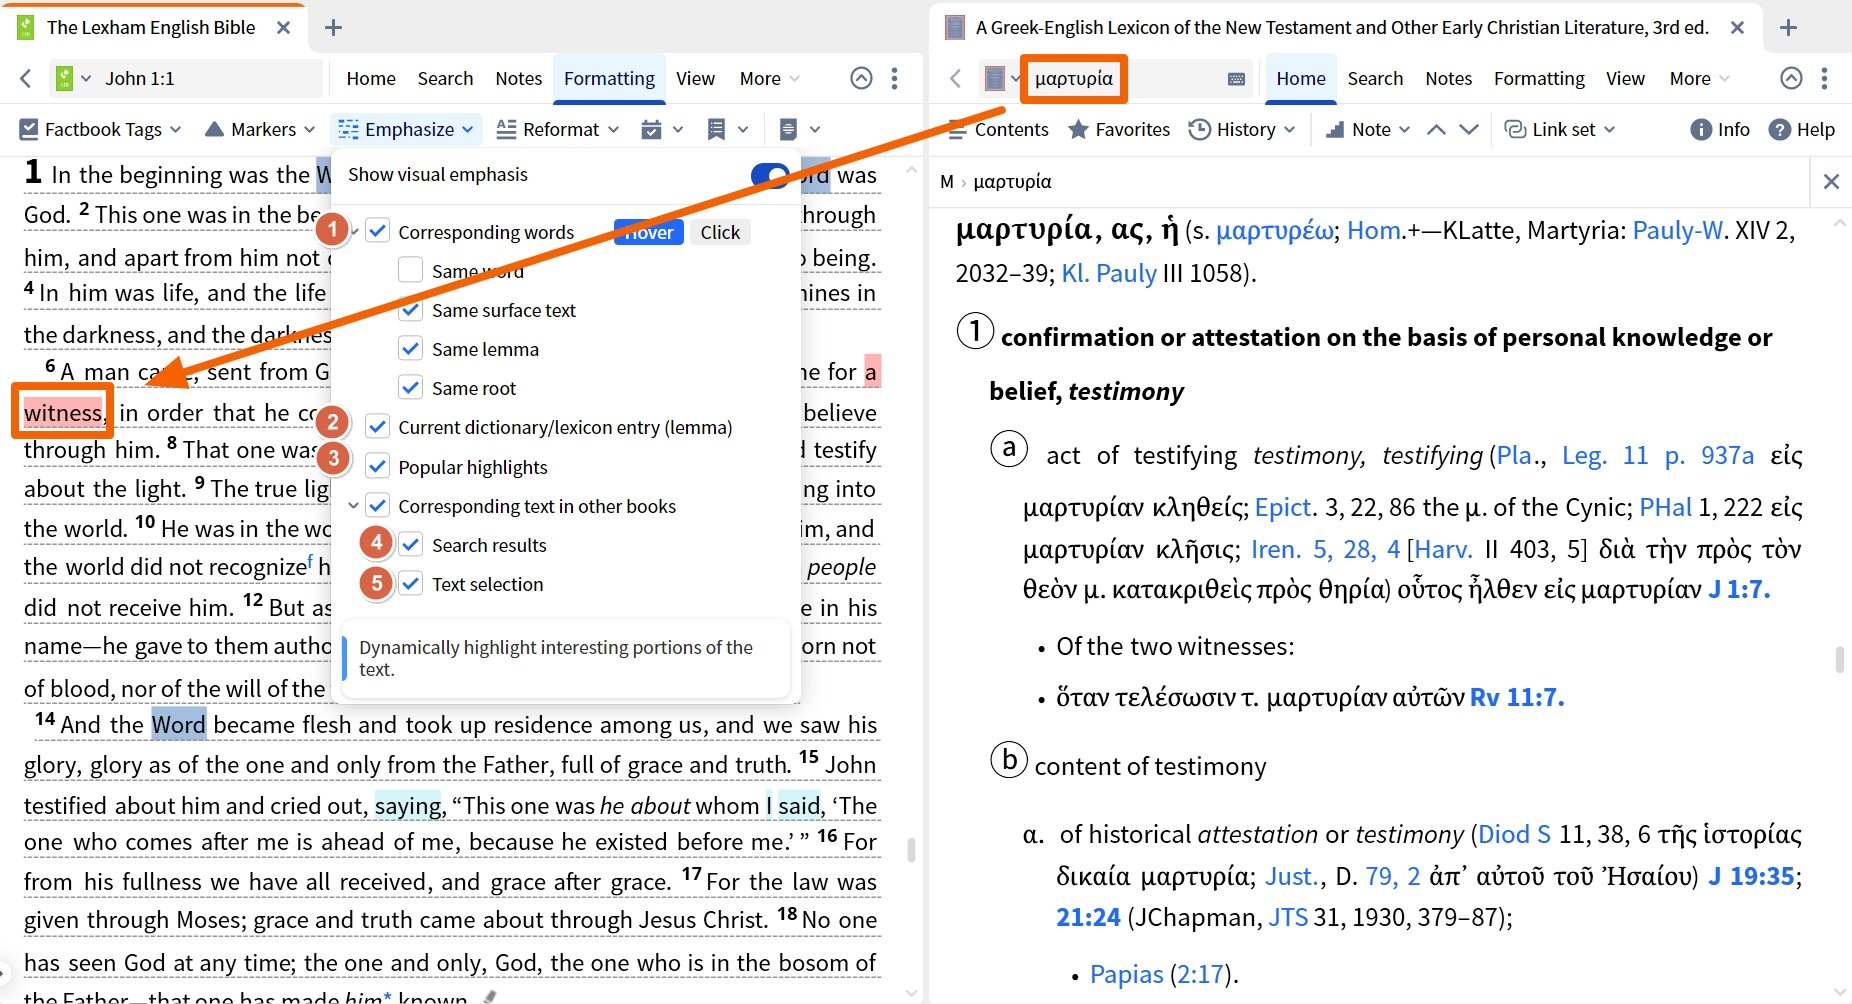Uncheck the Text selection checkbox

(410, 583)
